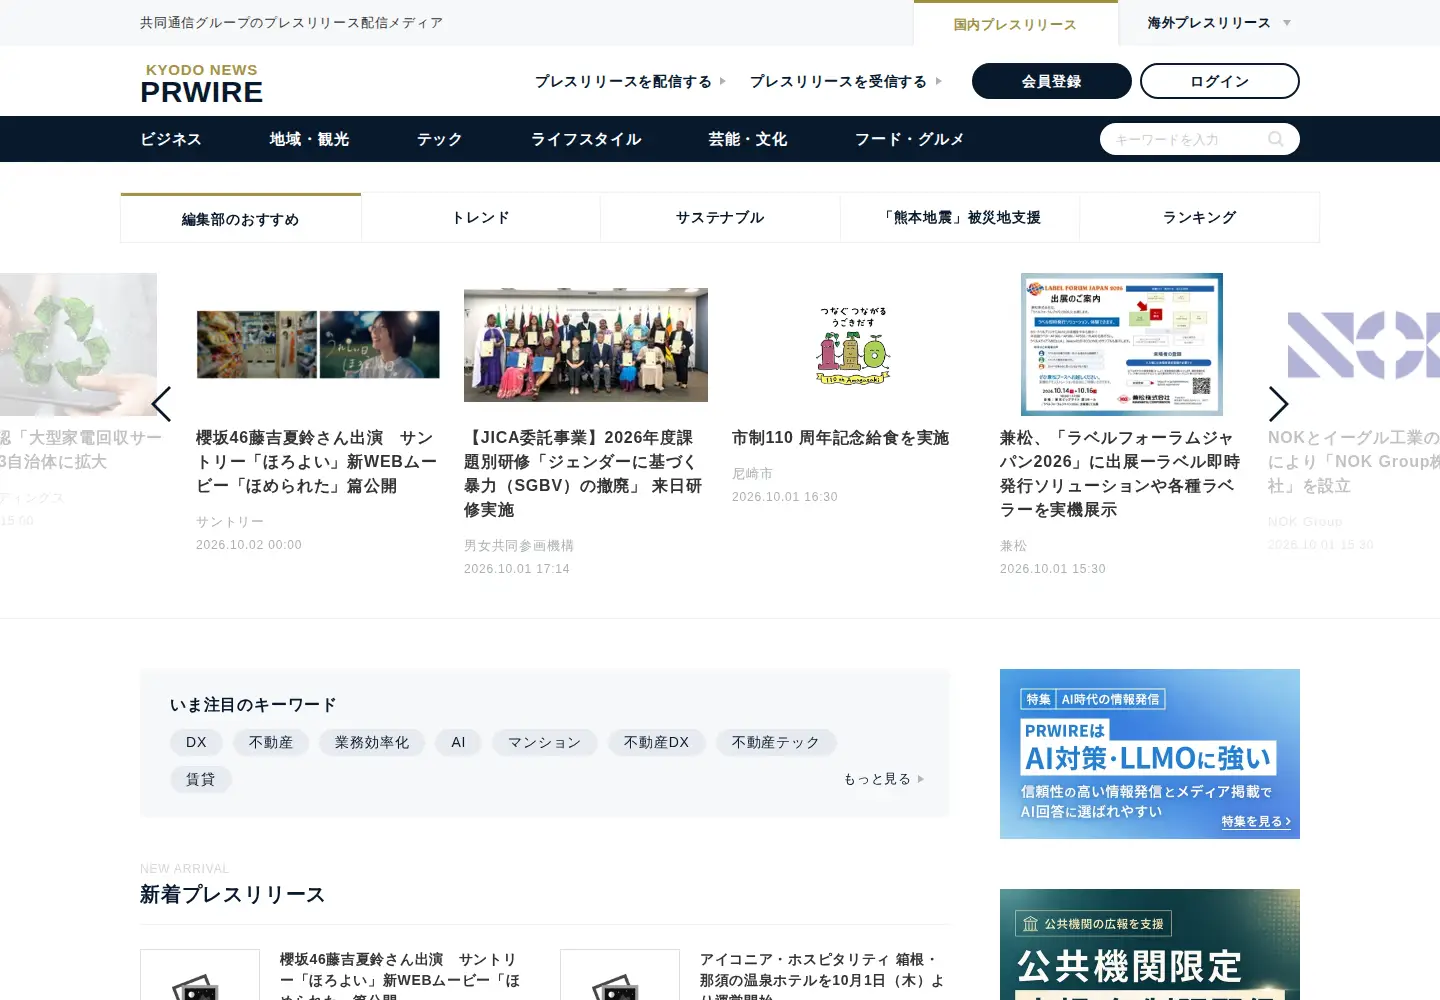The height and width of the screenshot is (1000, 1440).
Task: Open the Label Forum Japan flyer thumbnail
Action: [1122, 344]
